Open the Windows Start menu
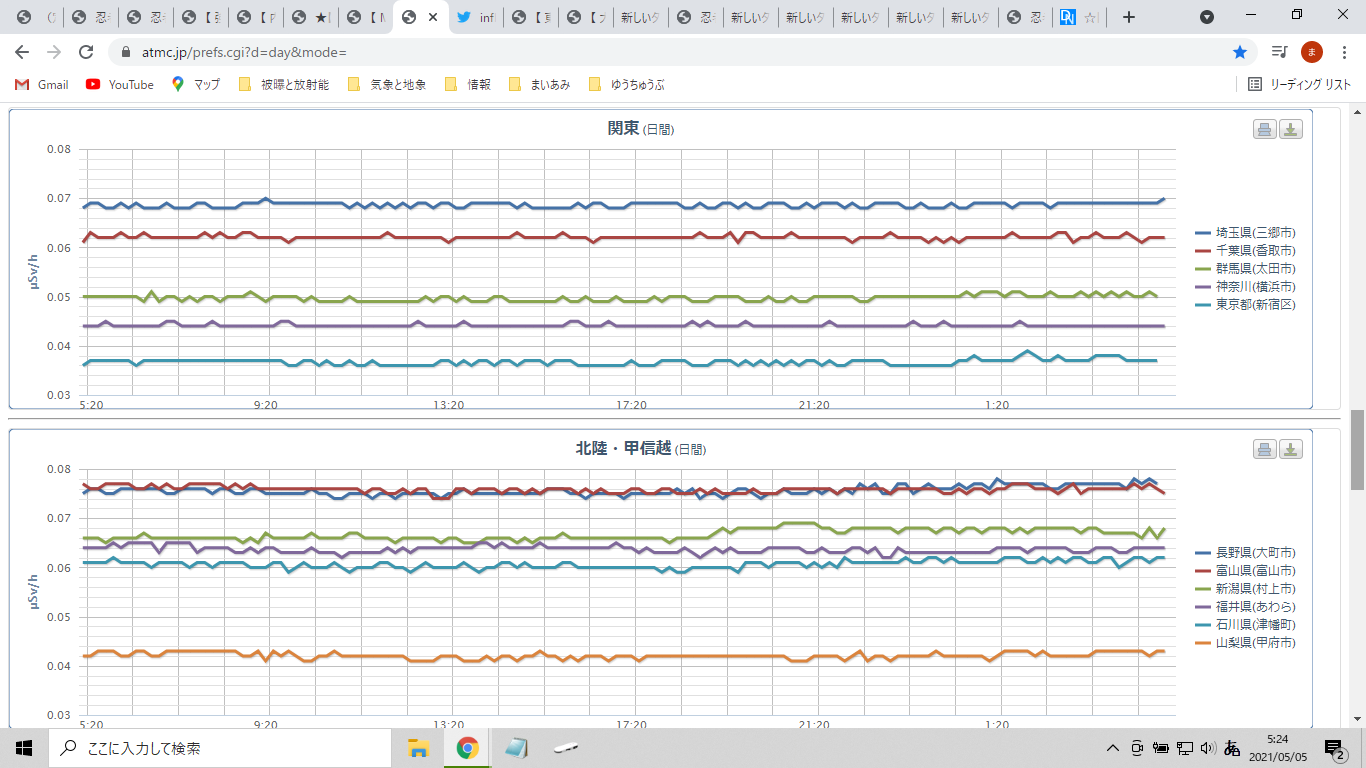This screenshot has height=768, width=1366. coord(24,748)
